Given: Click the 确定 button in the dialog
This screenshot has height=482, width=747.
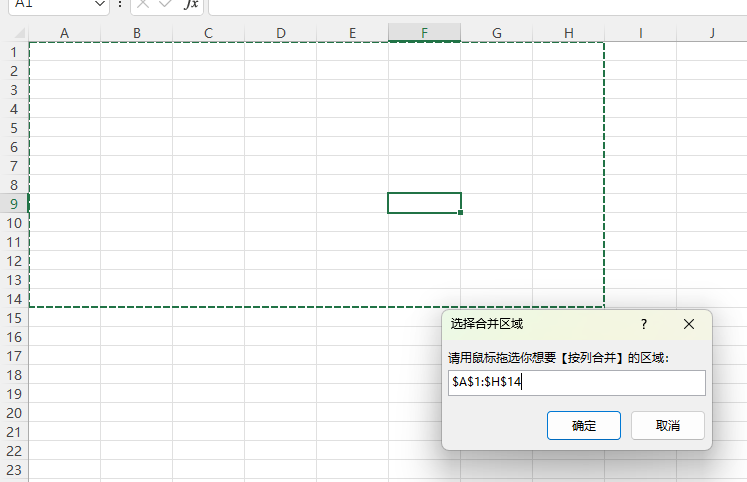Looking at the screenshot, I should coord(584,425).
